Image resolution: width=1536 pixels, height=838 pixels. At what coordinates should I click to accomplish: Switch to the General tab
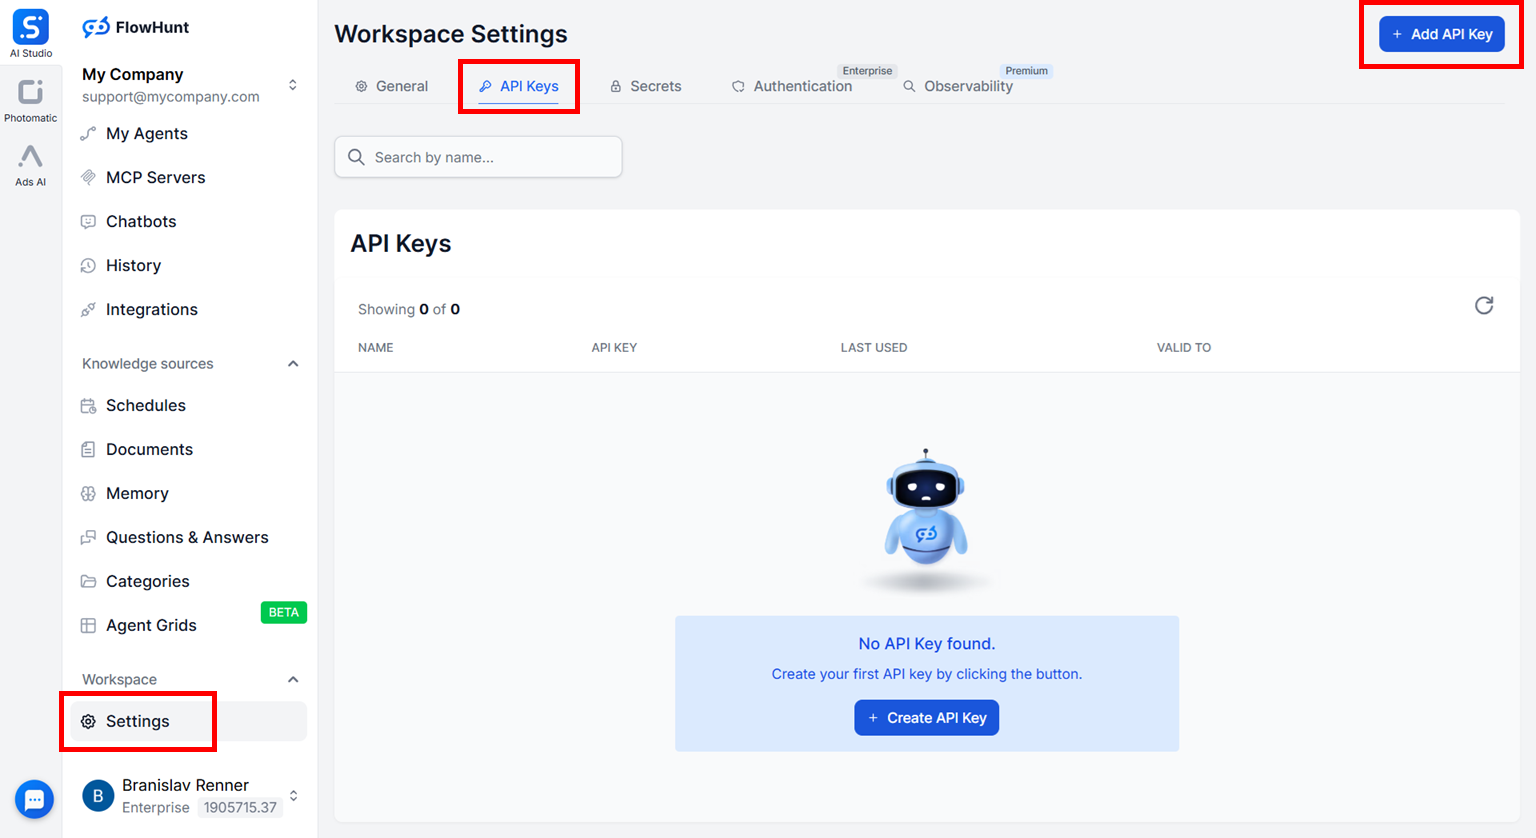coord(391,86)
